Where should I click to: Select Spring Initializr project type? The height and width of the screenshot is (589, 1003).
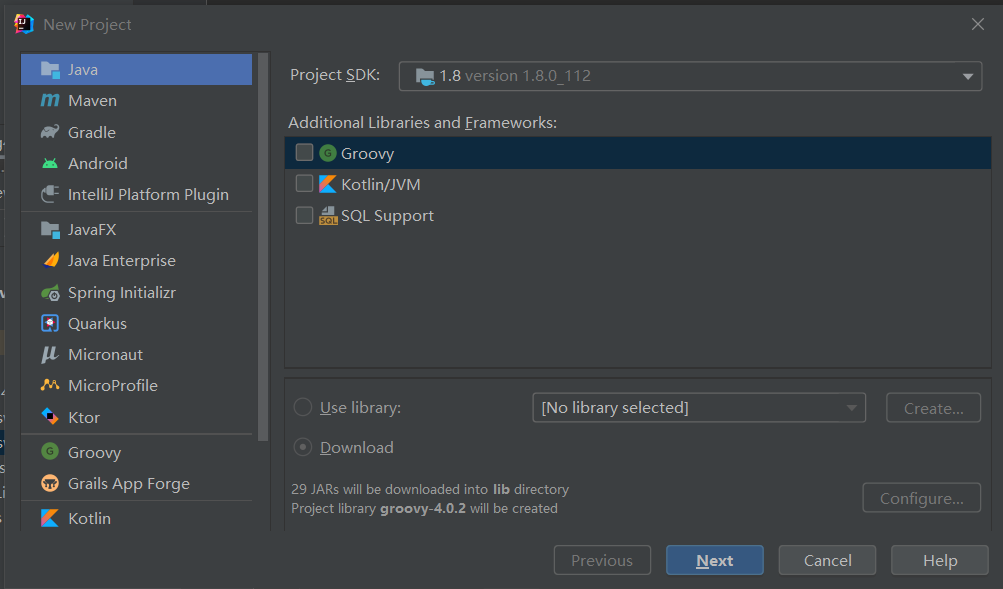pyautogui.click(x=136, y=292)
